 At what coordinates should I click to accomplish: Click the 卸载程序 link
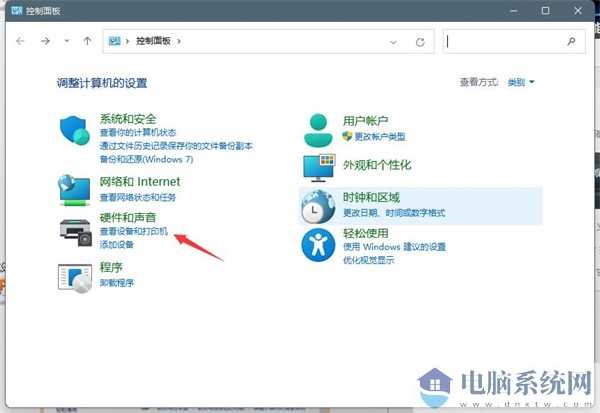117,283
